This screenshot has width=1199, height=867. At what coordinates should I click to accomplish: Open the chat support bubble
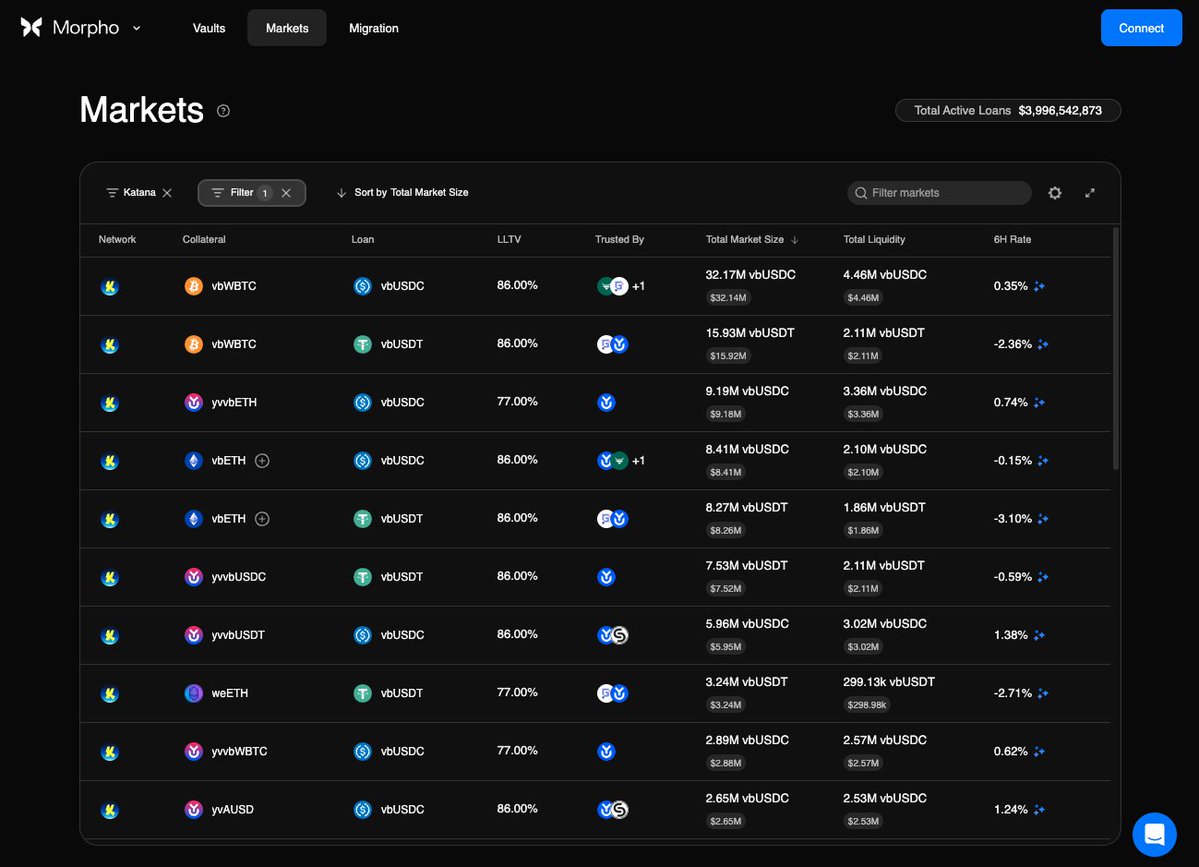[1154, 834]
